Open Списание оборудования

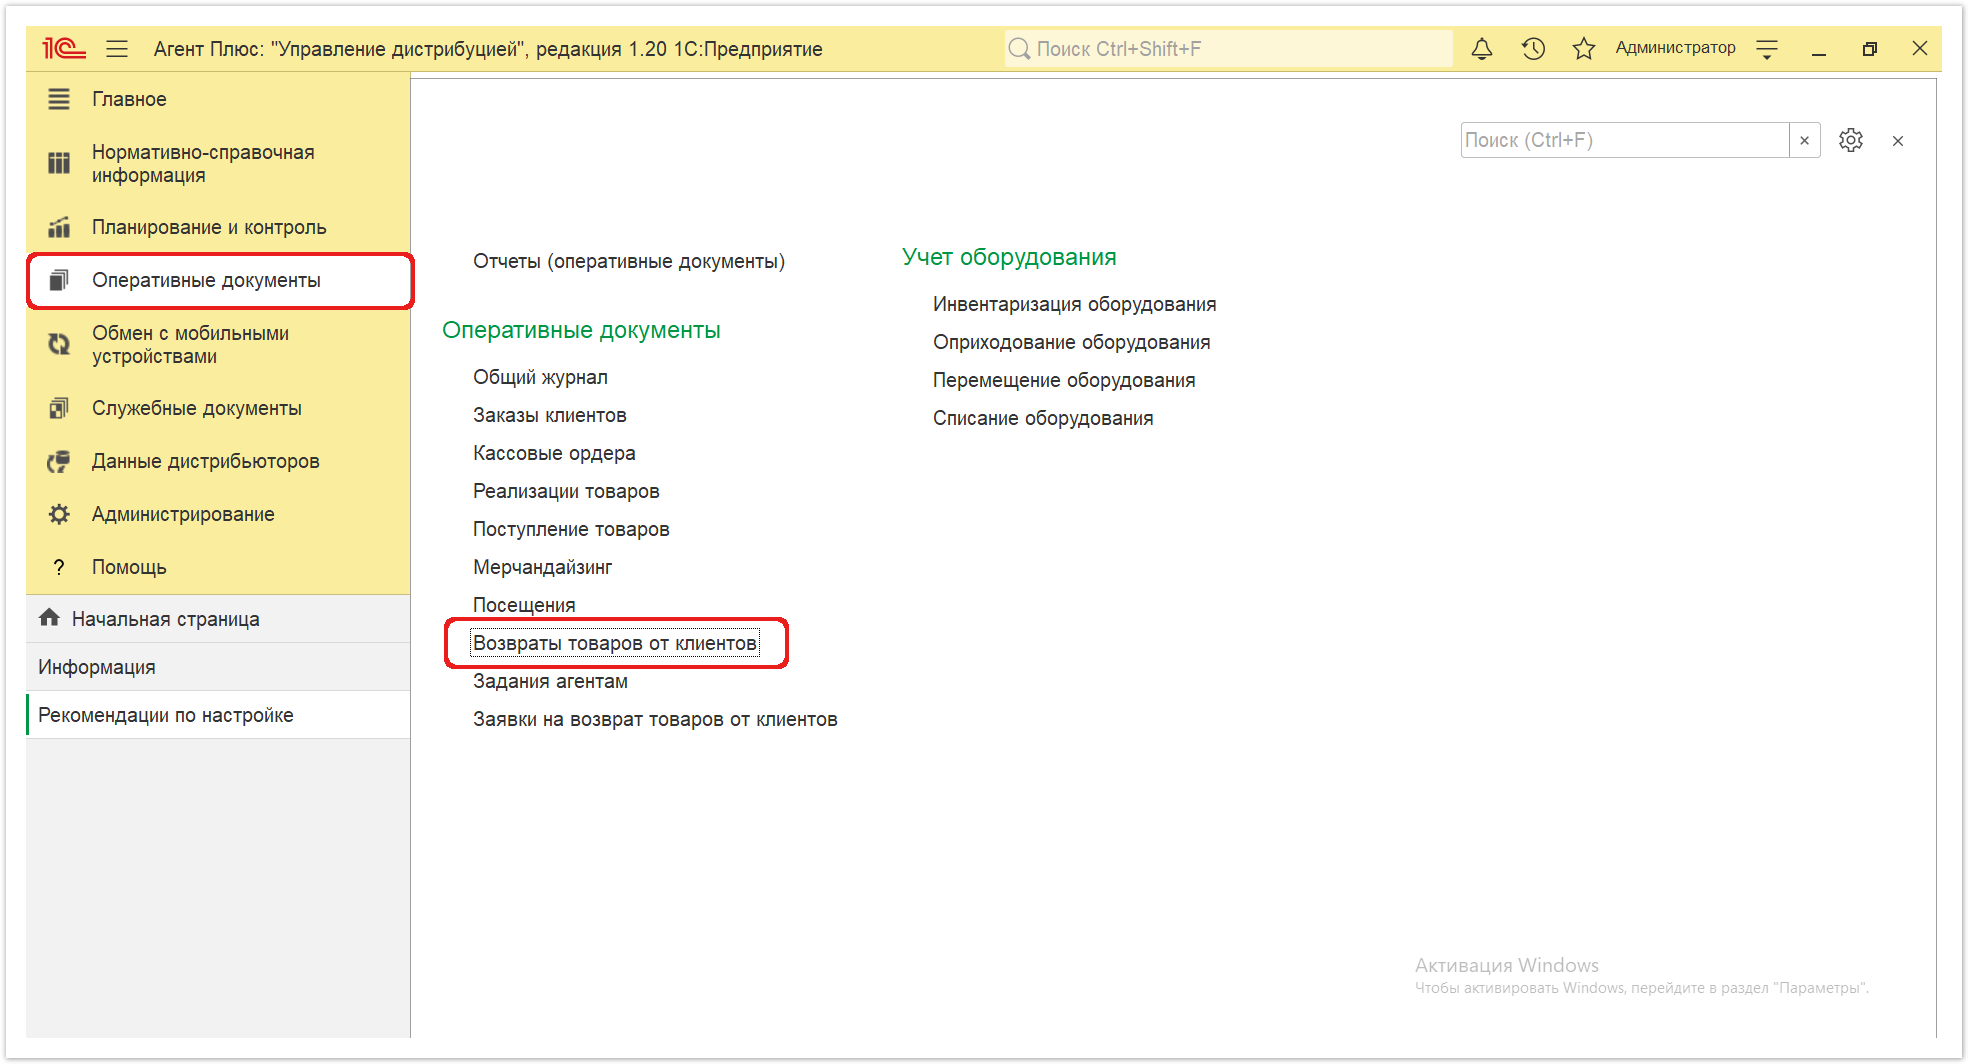point(1043,418)
